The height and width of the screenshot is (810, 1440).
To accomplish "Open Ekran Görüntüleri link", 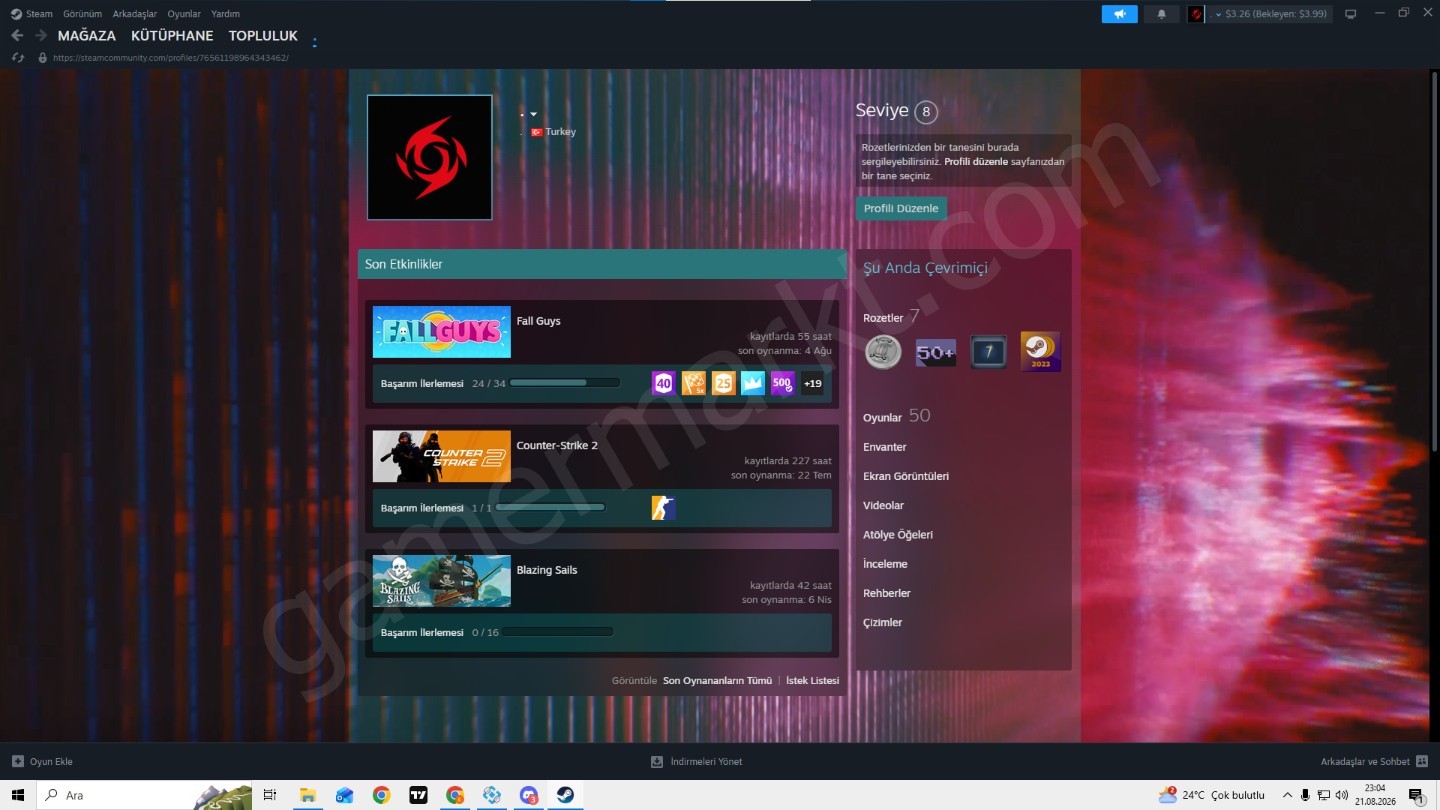I will (x=906, y=476).
